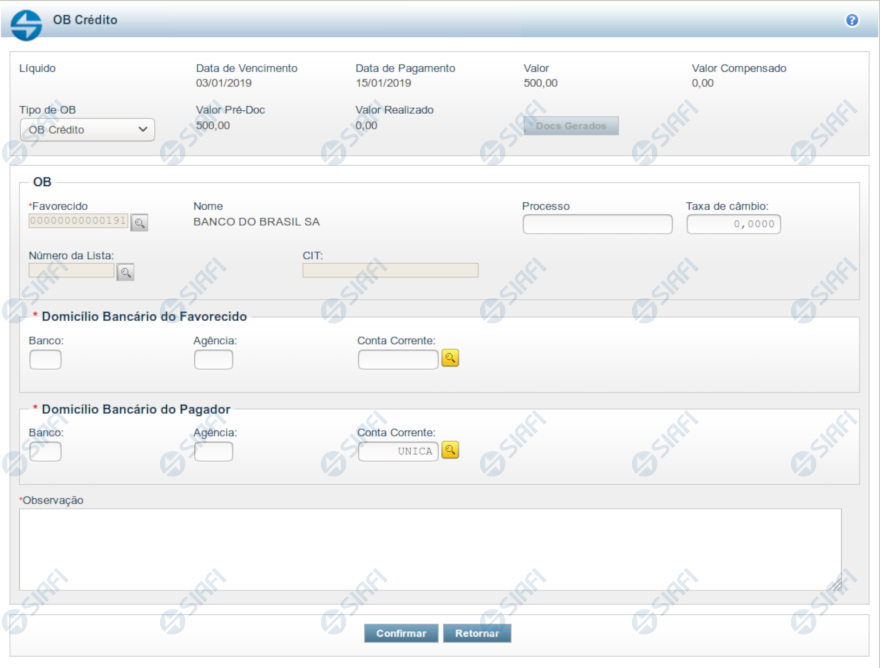Image resolution: width=880 pixels, height=668 pixels.
Task: Grab the Observação textarea resize handle
Action: (x=835, y=585)
